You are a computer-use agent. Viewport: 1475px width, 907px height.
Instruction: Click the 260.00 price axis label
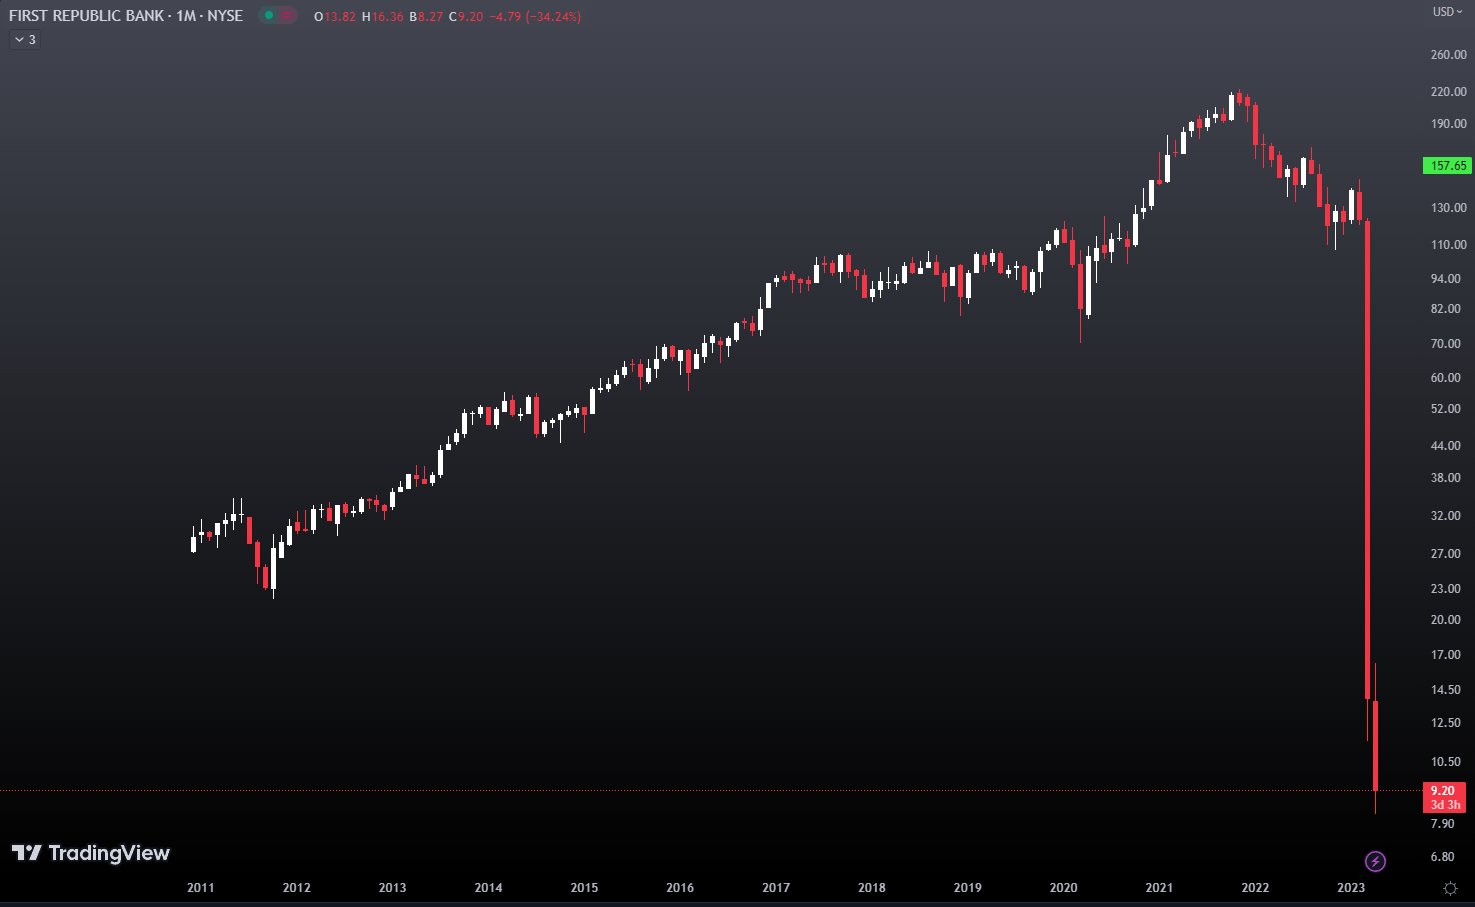pyautogui.click(x=1448, y=55)
